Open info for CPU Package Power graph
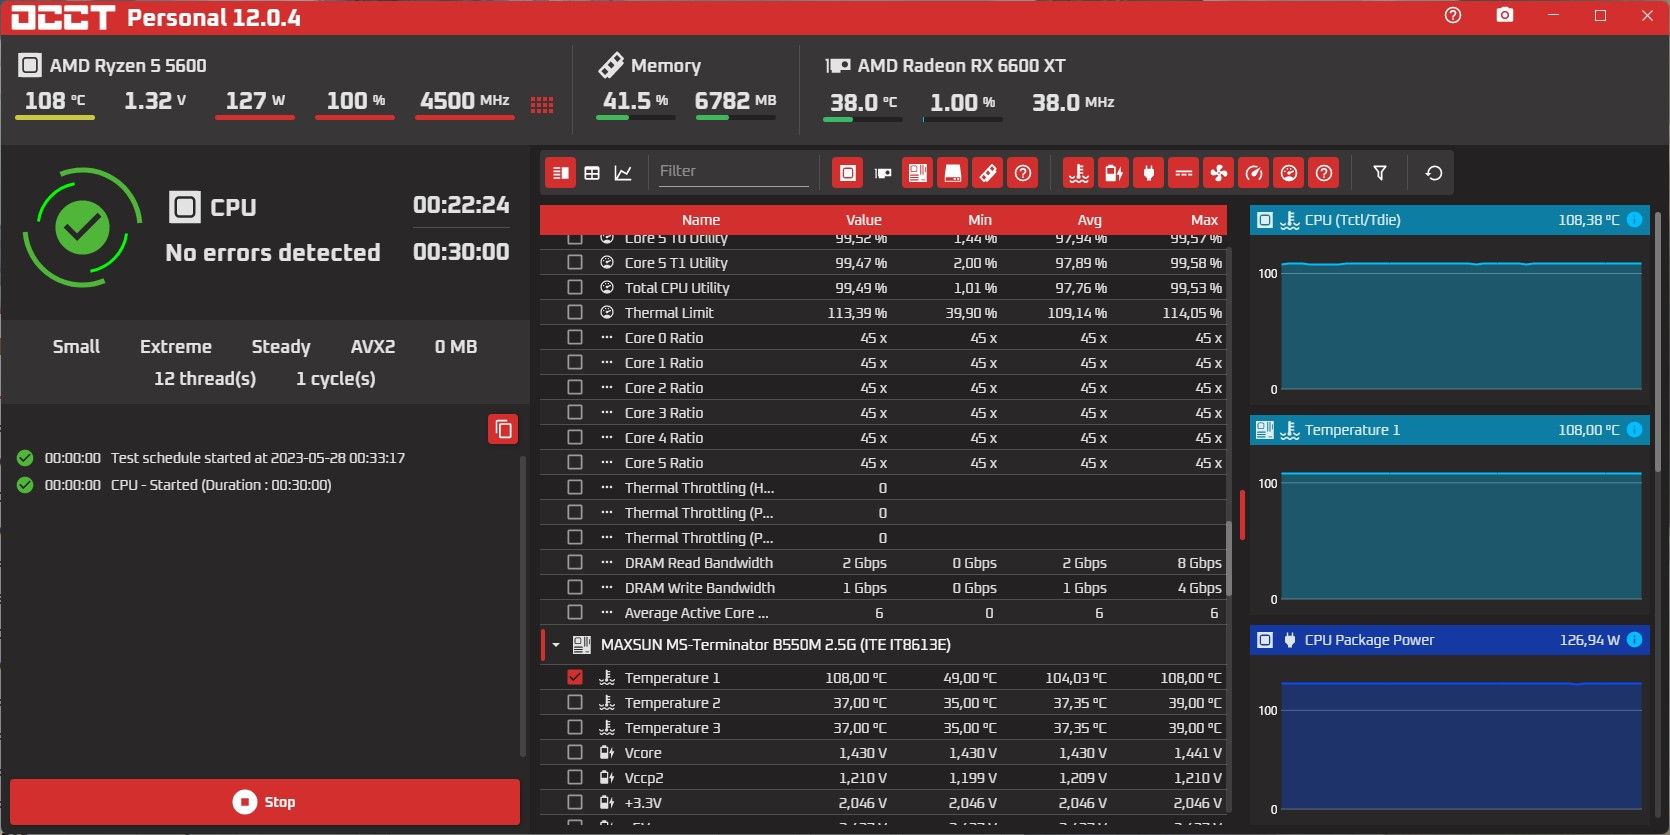1670x835 pixels. [1635, 640]
